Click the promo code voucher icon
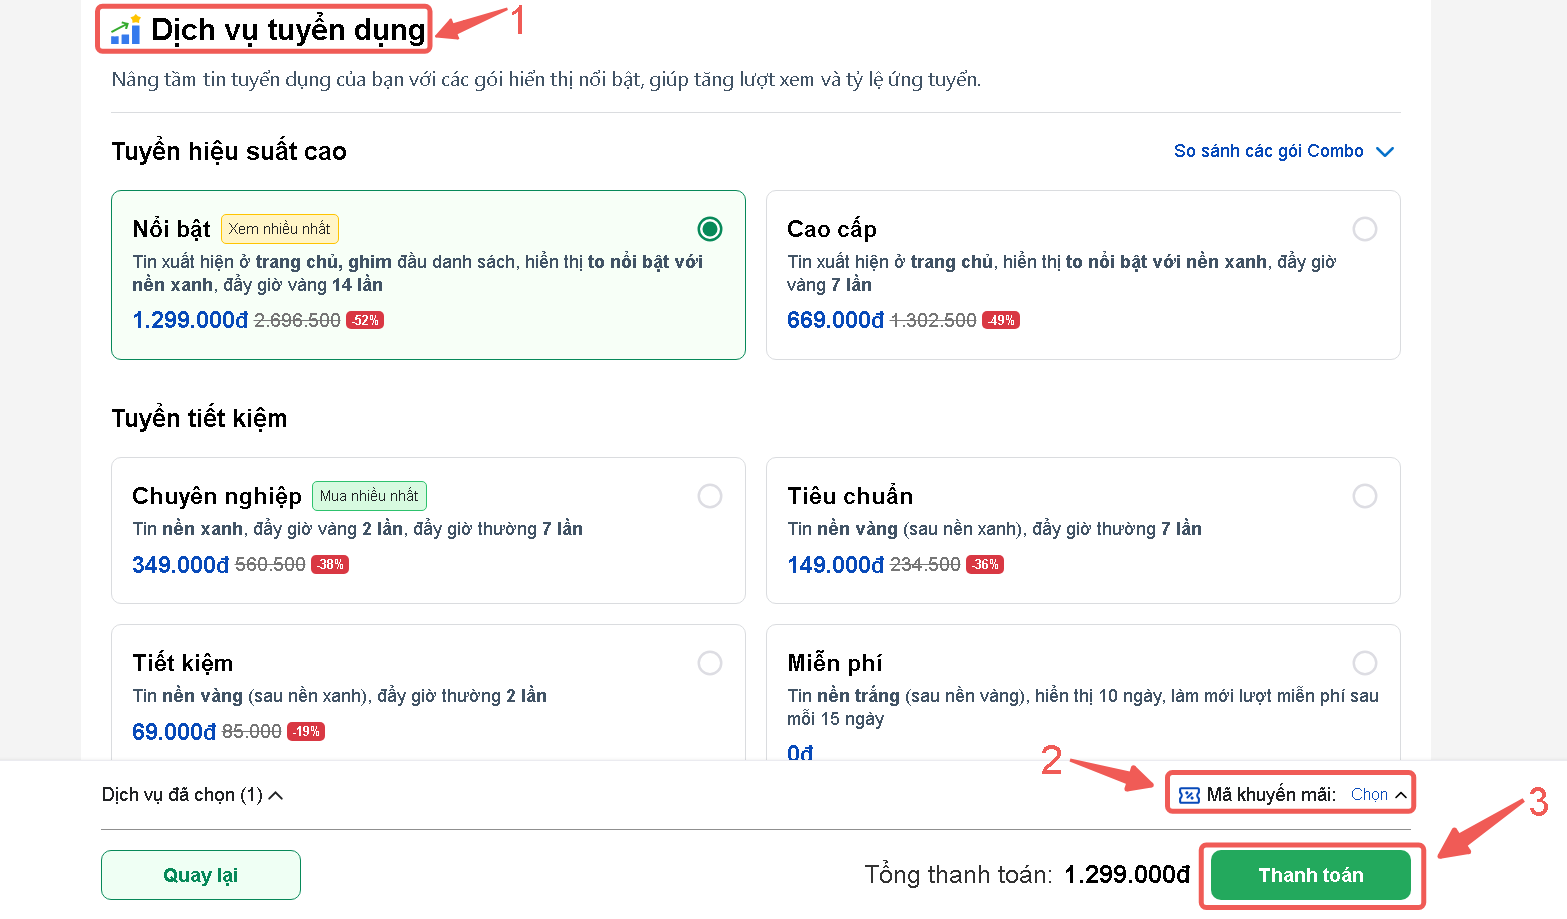The width and height of the screenshot is (1567, 919). [1189, 795]
